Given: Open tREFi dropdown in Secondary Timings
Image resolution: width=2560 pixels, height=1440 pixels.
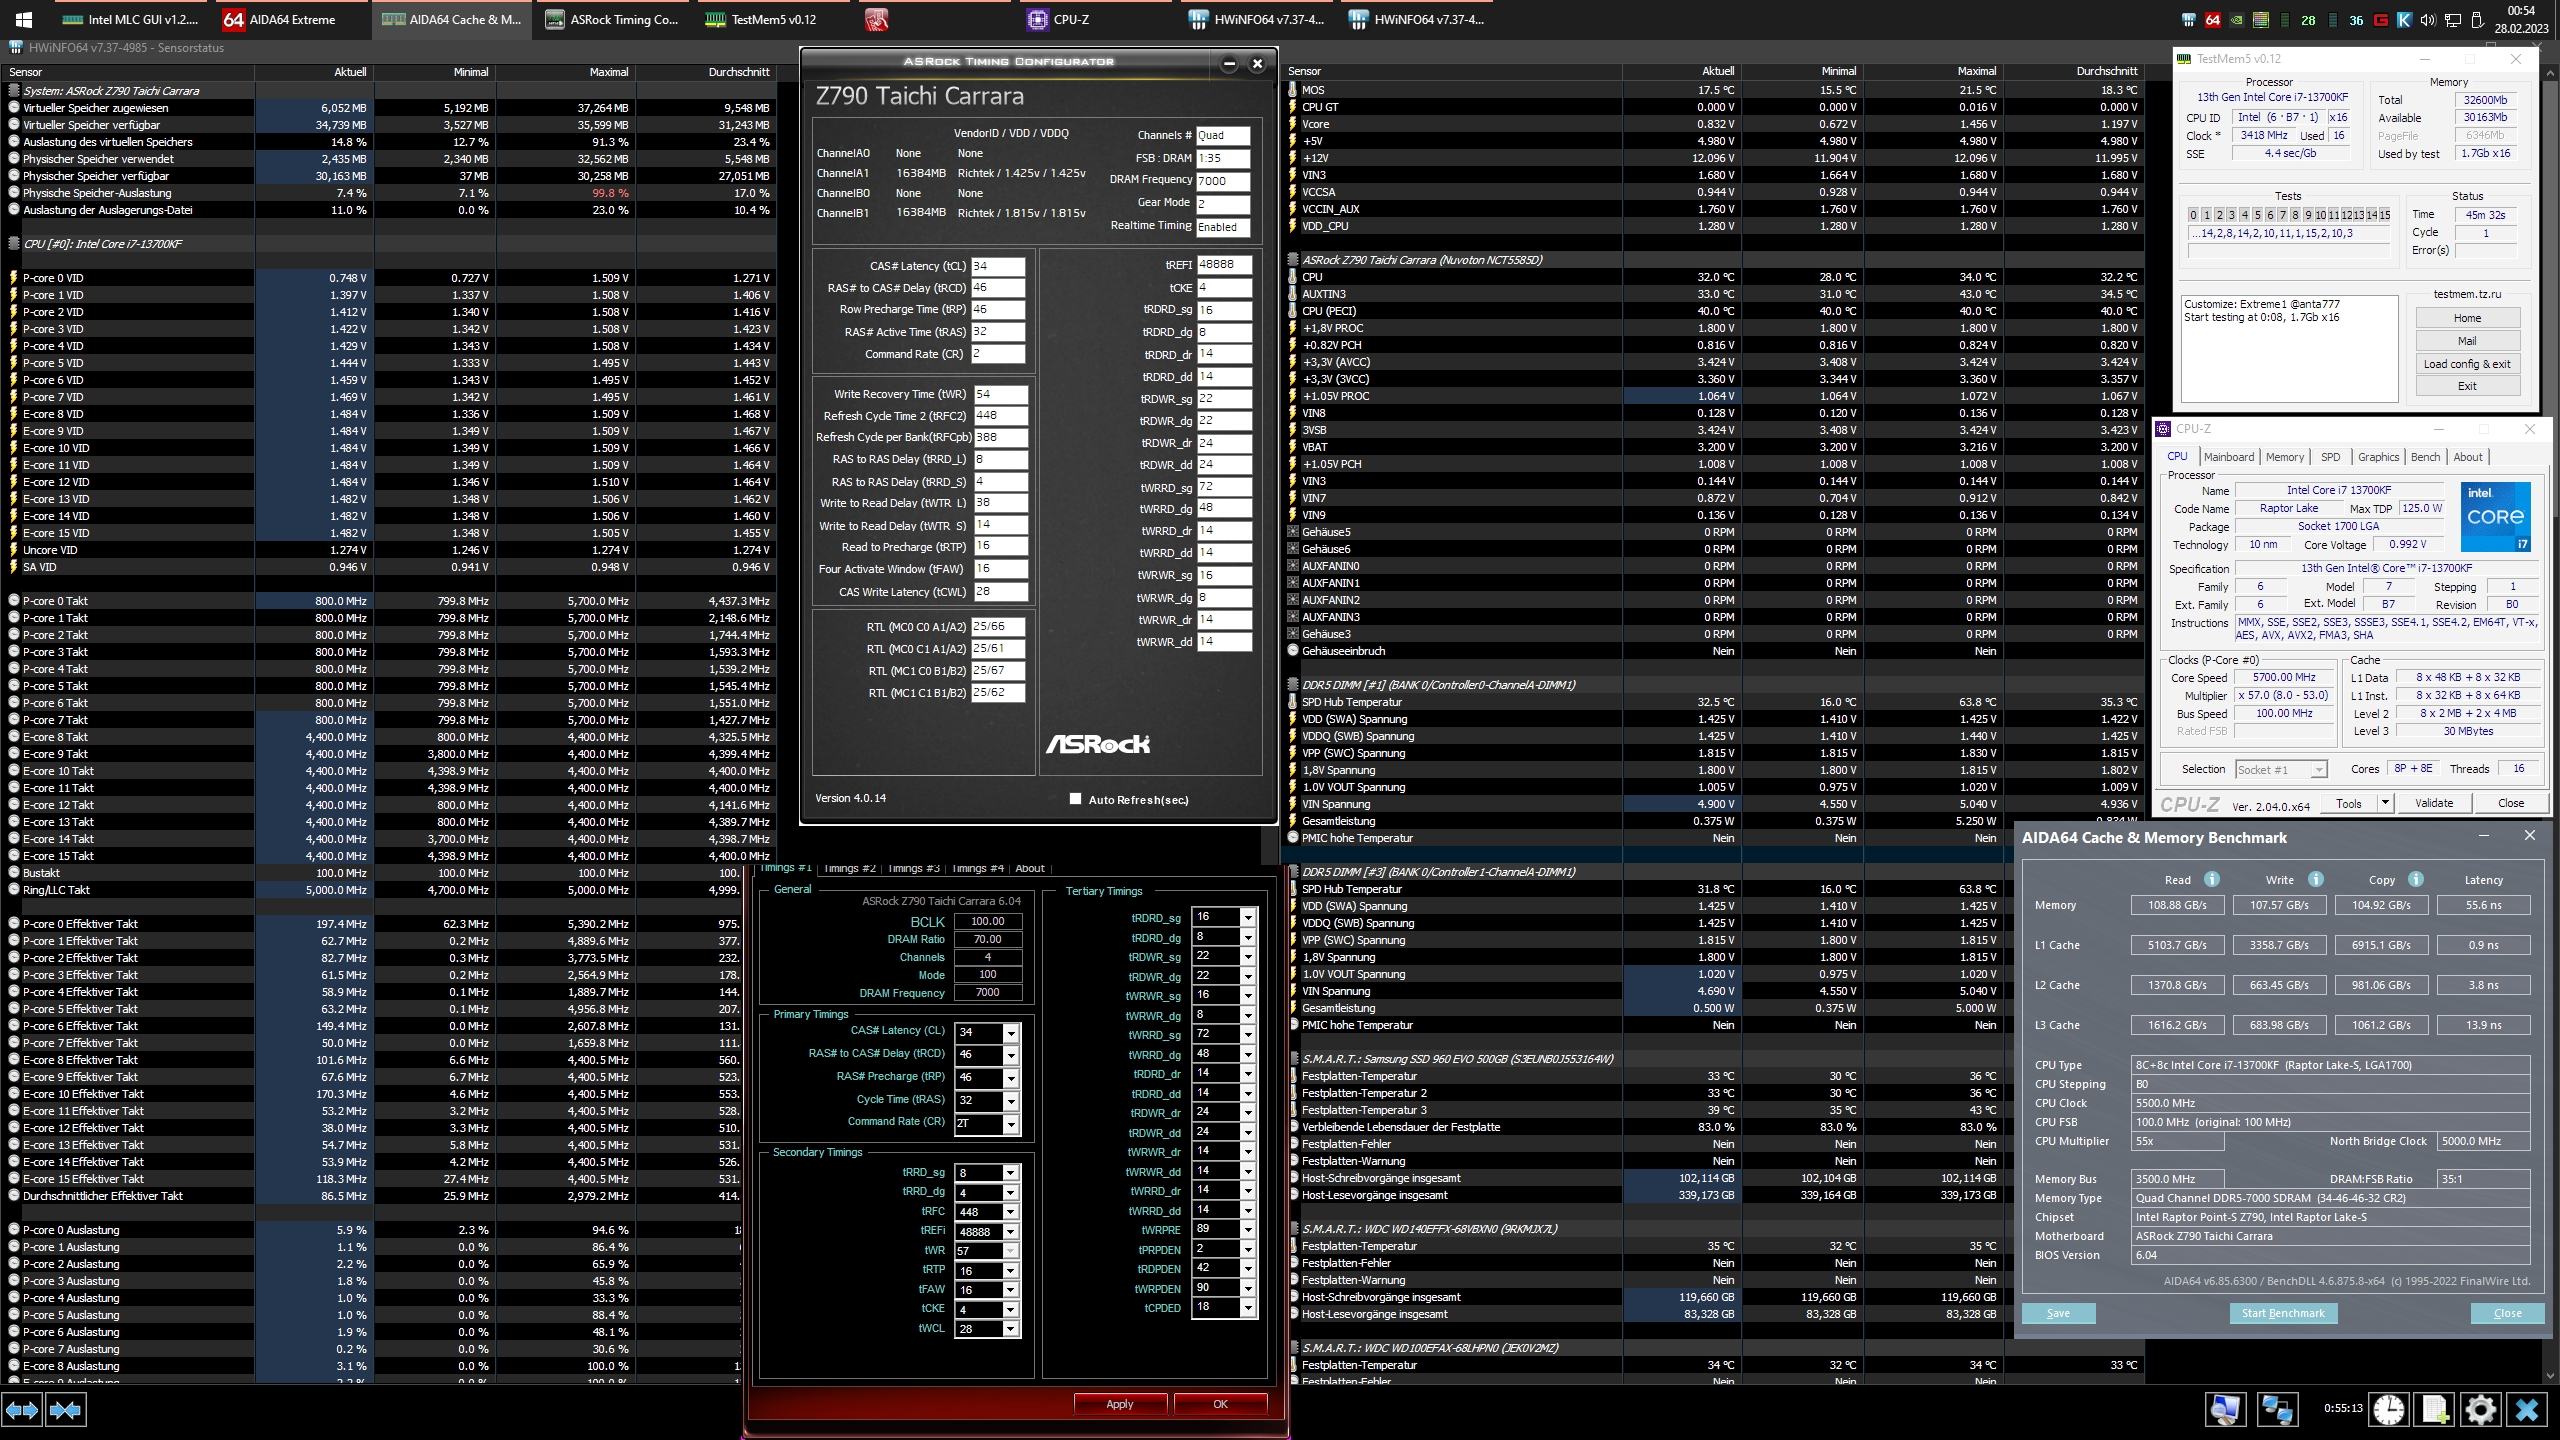Looking at the screenshot, I should [1010, 1231].
